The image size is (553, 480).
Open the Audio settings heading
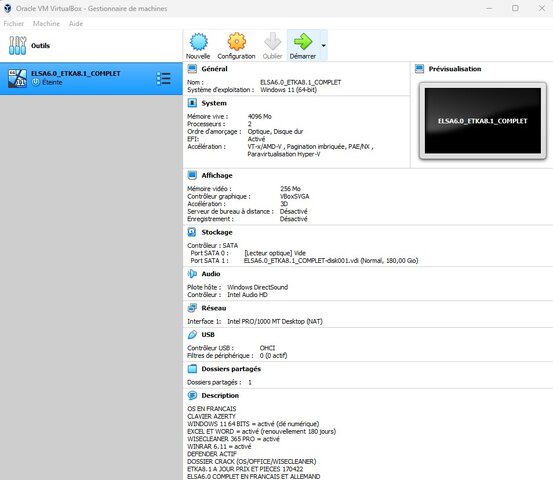pyautogui.click(x=211, y=274)
